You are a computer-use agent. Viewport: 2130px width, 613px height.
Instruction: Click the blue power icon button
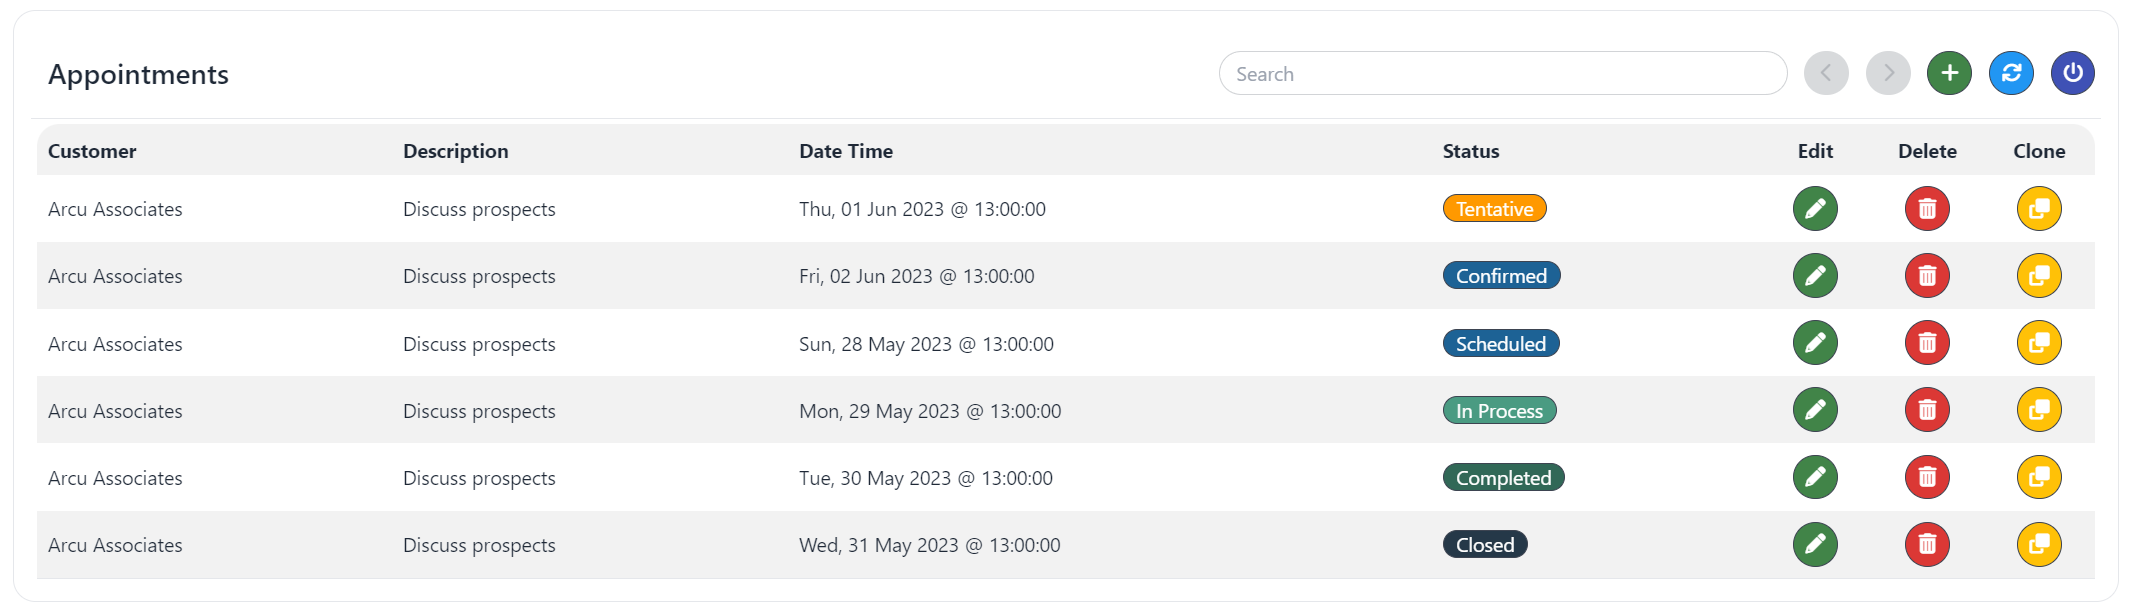pyautogui.click(x=2072, y=73)
